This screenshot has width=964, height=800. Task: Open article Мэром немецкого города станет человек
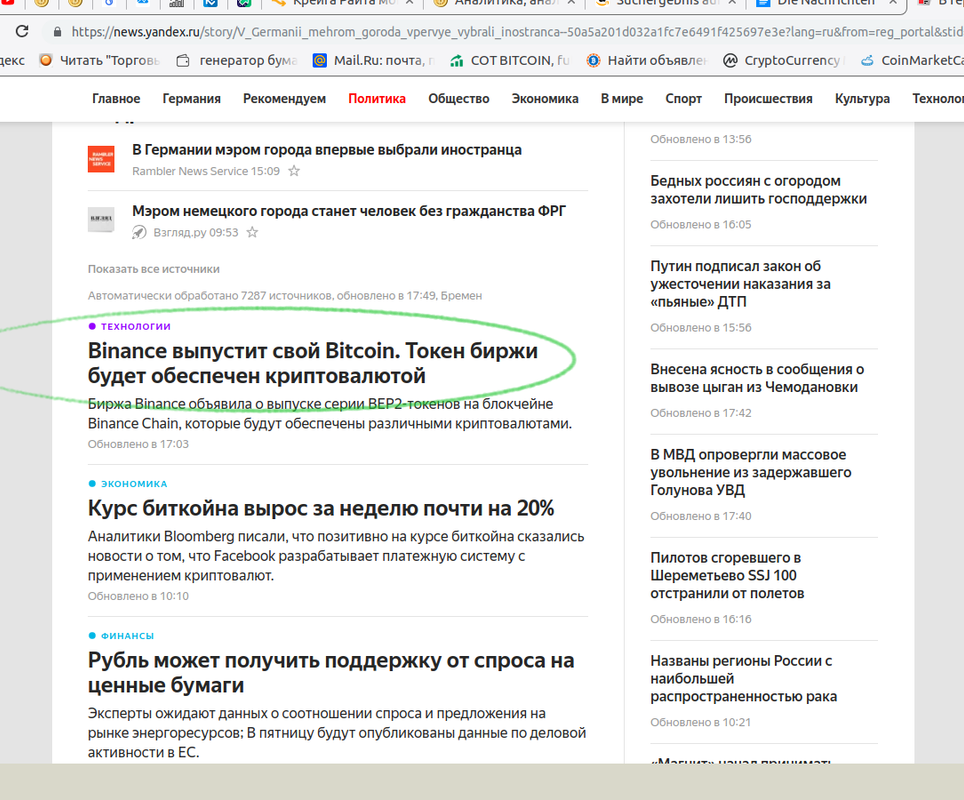coord(349,211)
